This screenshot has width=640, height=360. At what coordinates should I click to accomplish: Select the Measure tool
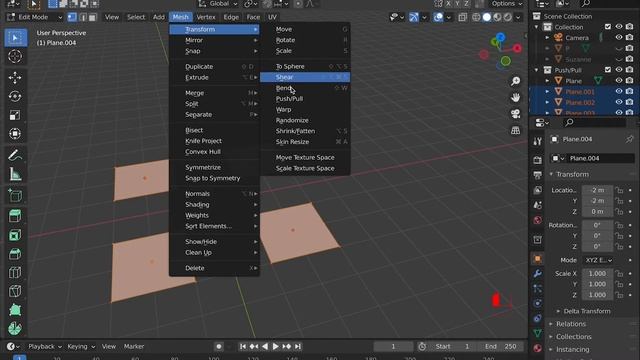16,174
